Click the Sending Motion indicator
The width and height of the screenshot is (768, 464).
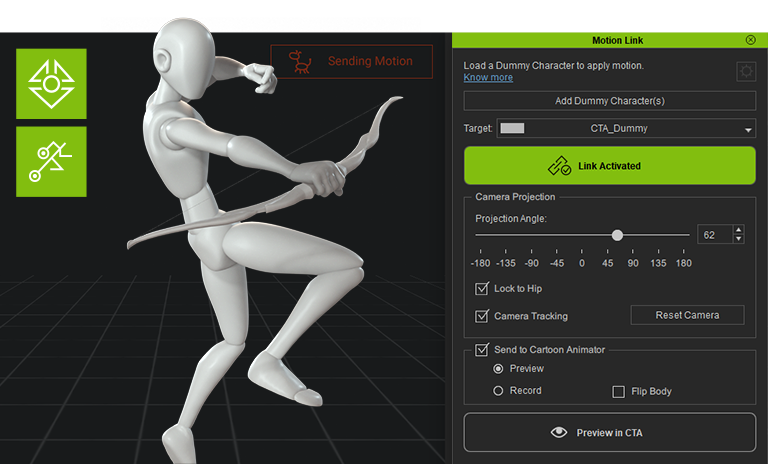coord(351,62)
